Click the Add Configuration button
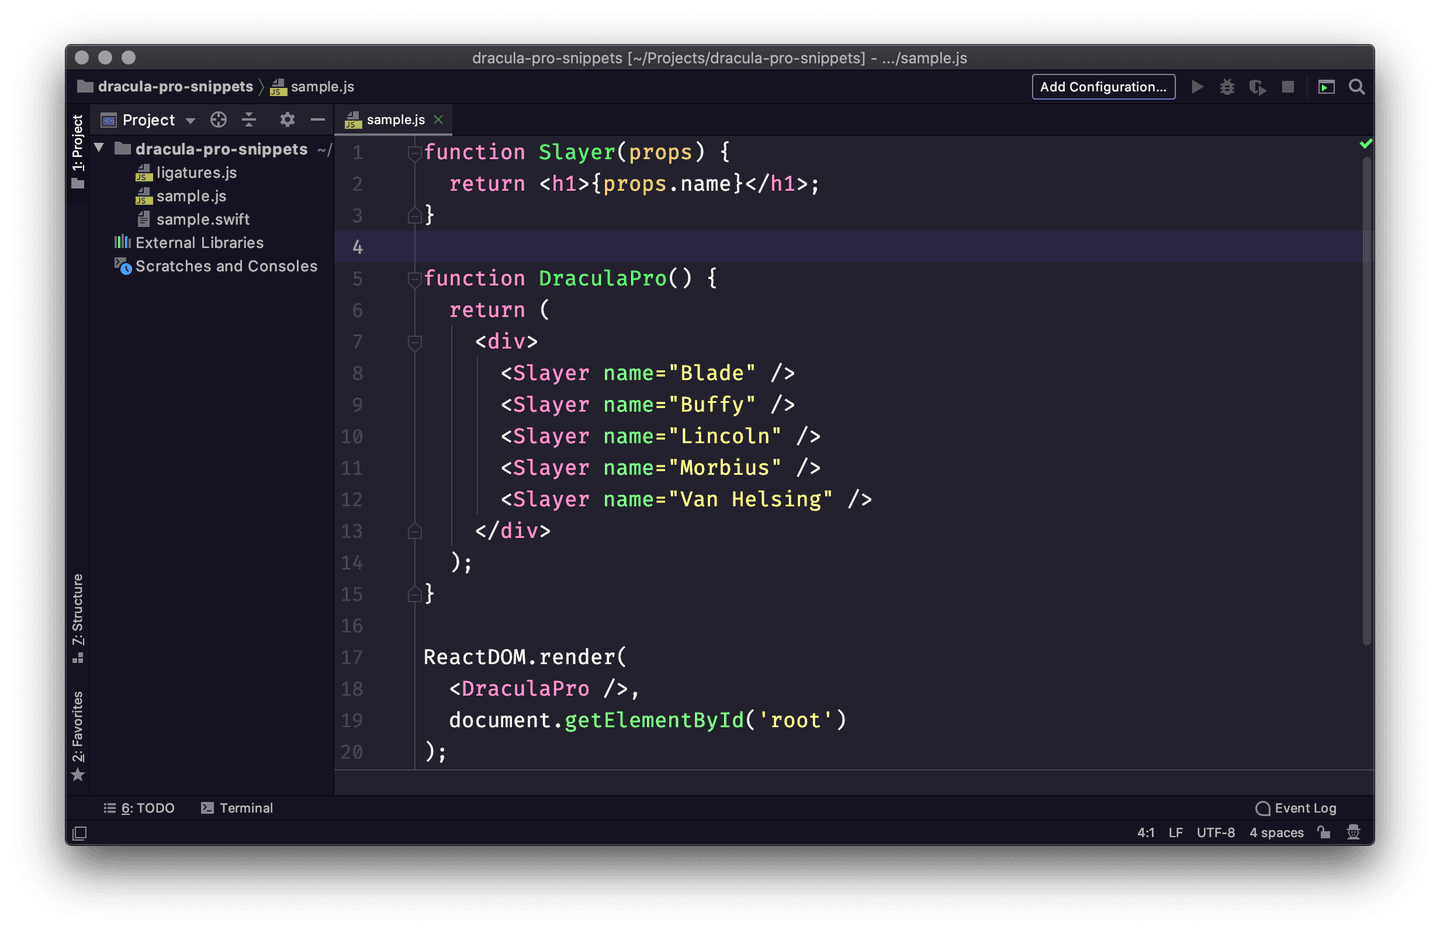The height and width of the screenshot is (932, 1440). tap(1103, 86)
